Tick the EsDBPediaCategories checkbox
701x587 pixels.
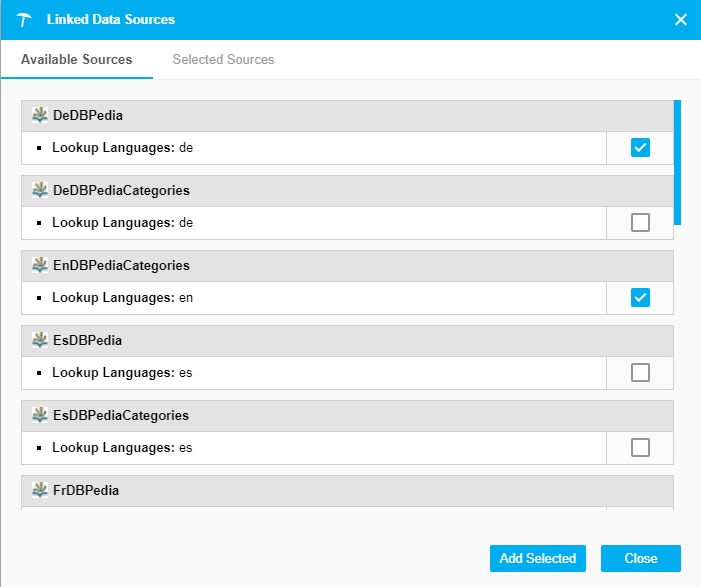click(640, 447)
